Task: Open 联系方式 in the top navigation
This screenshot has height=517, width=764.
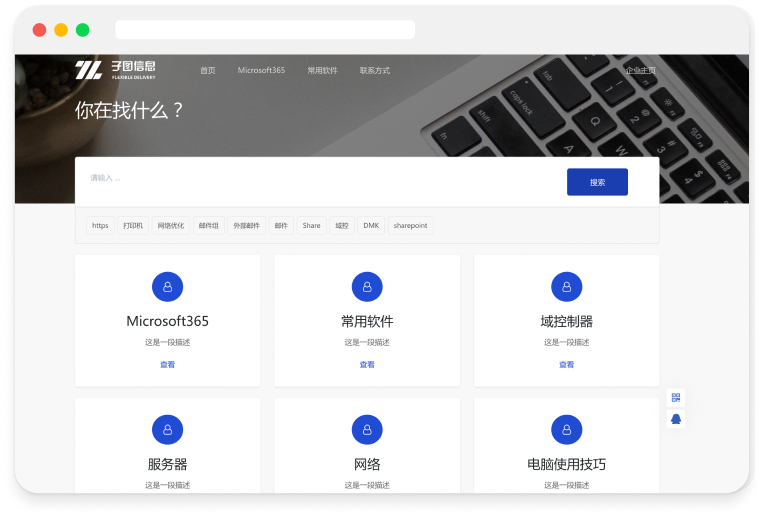Action: click(375, 71)
